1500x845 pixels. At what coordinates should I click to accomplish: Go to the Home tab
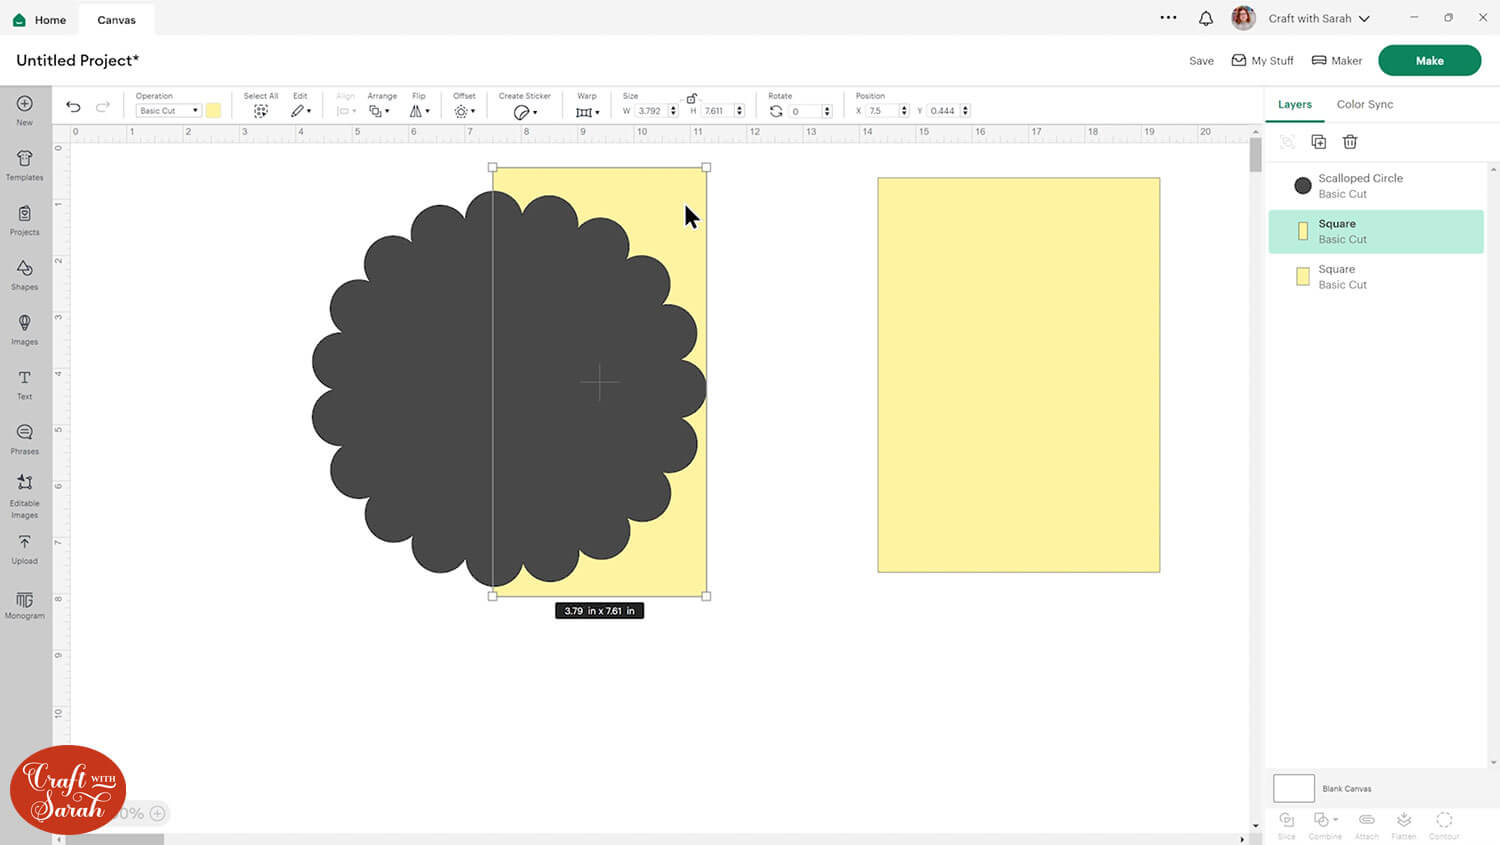click(40, 19)
